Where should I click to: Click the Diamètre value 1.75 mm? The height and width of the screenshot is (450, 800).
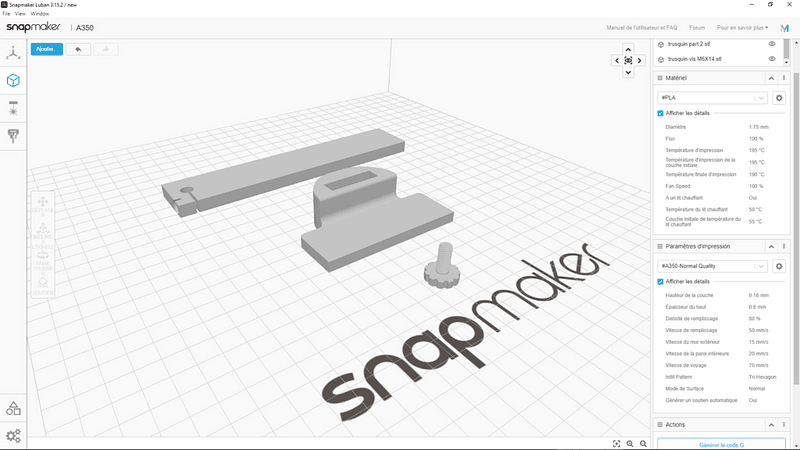(x=759, y=127)
